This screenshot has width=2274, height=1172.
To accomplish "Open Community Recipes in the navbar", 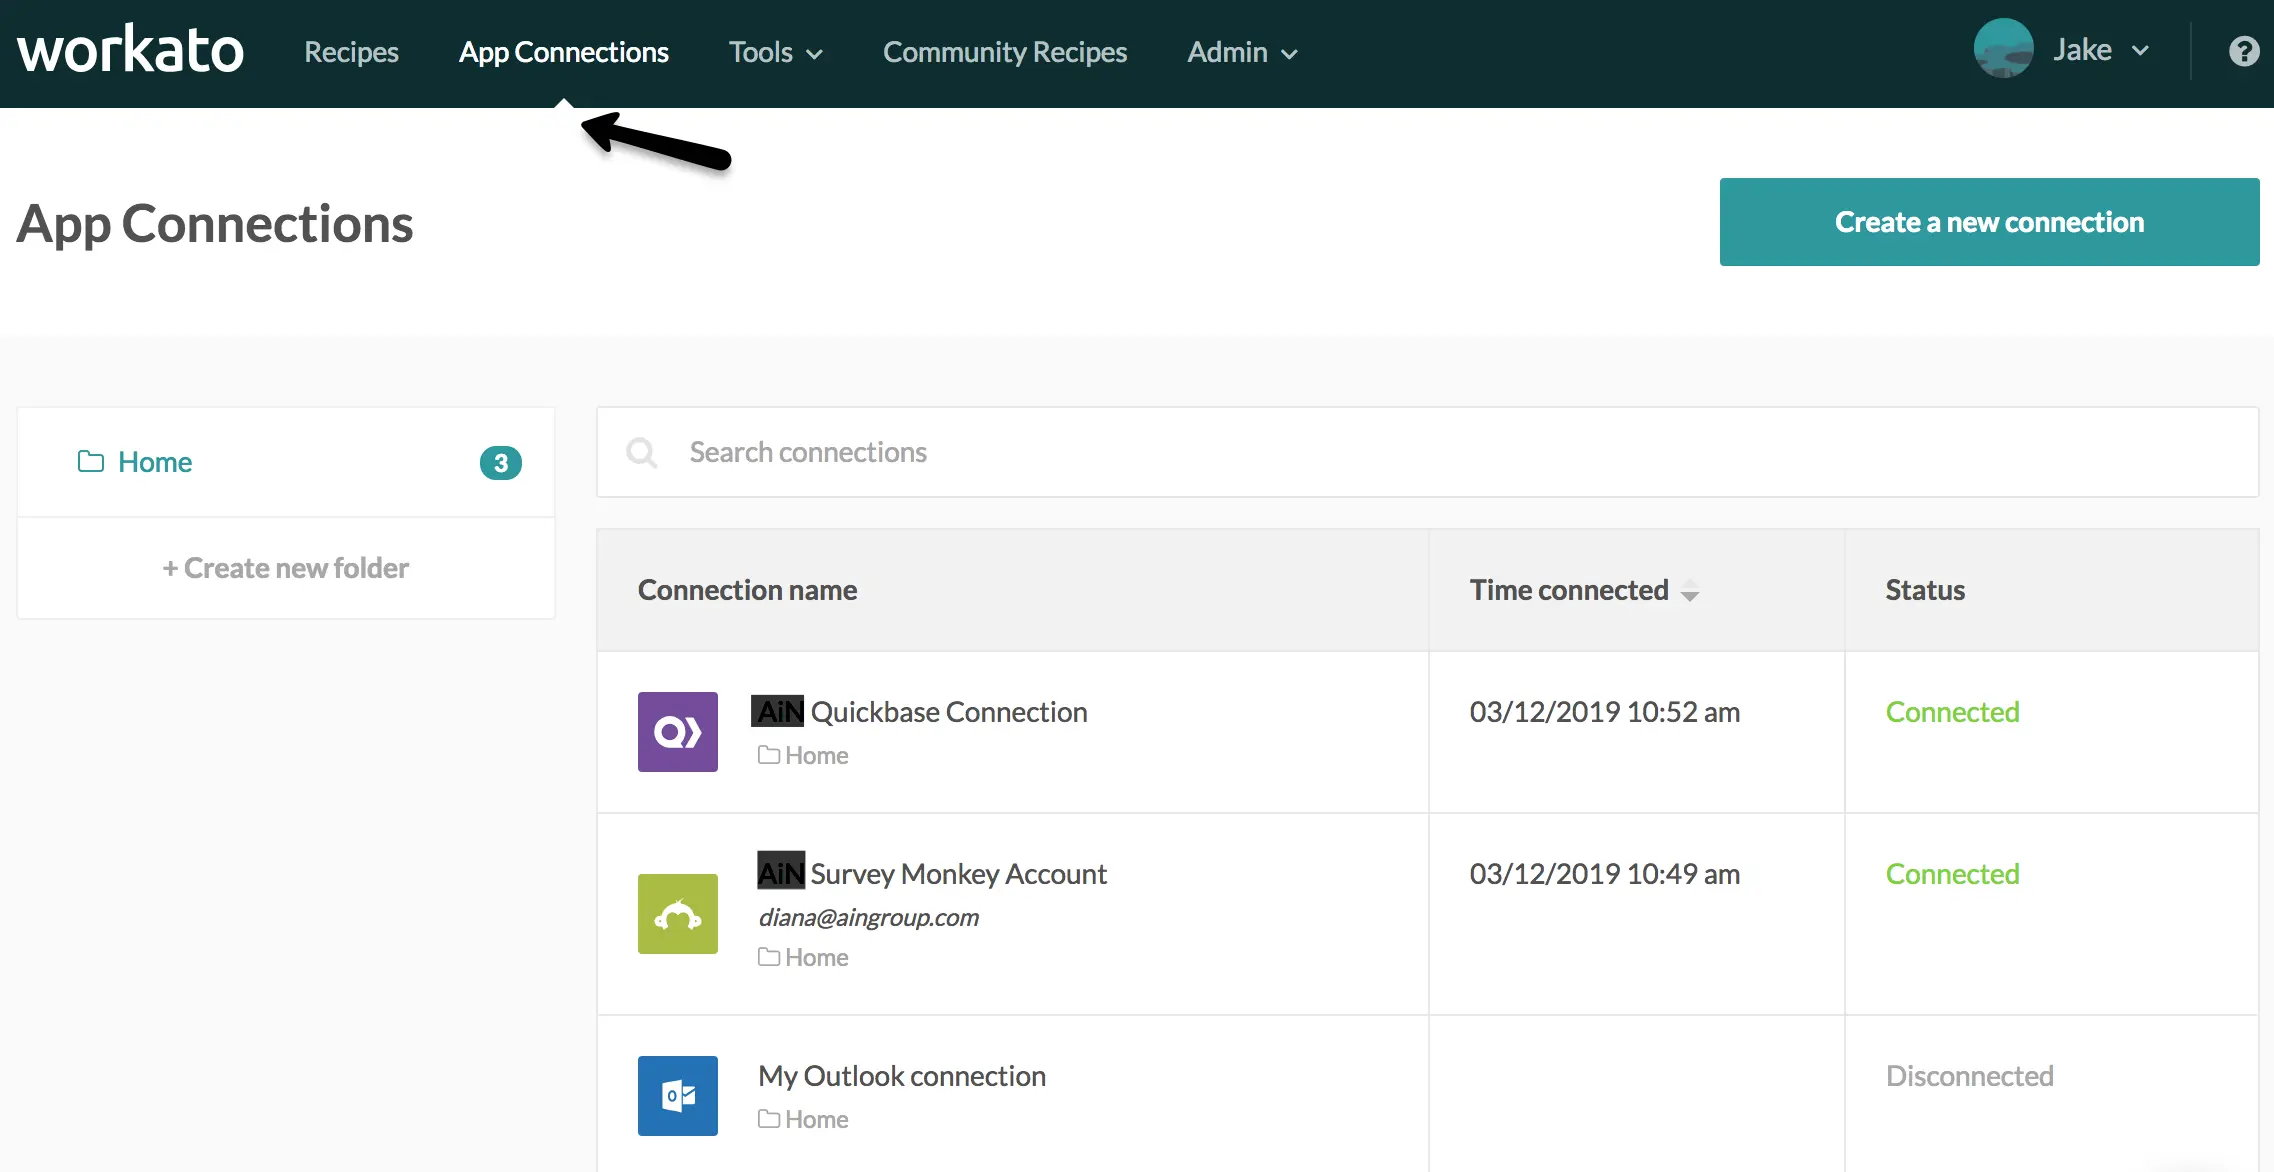I will point(1005,52).
